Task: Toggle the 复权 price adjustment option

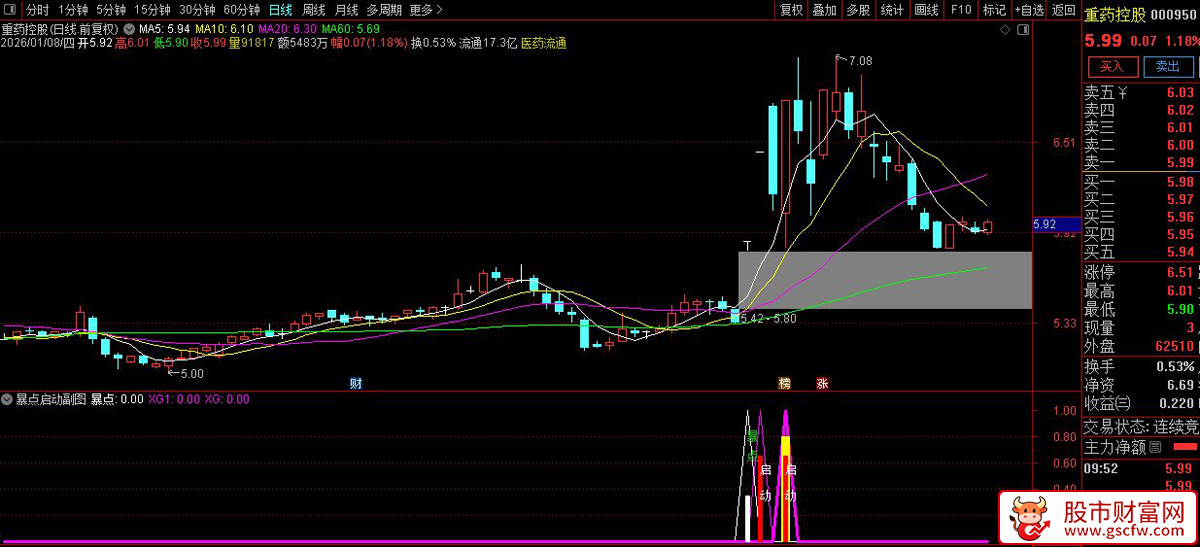Action: (x=791, y=10)
